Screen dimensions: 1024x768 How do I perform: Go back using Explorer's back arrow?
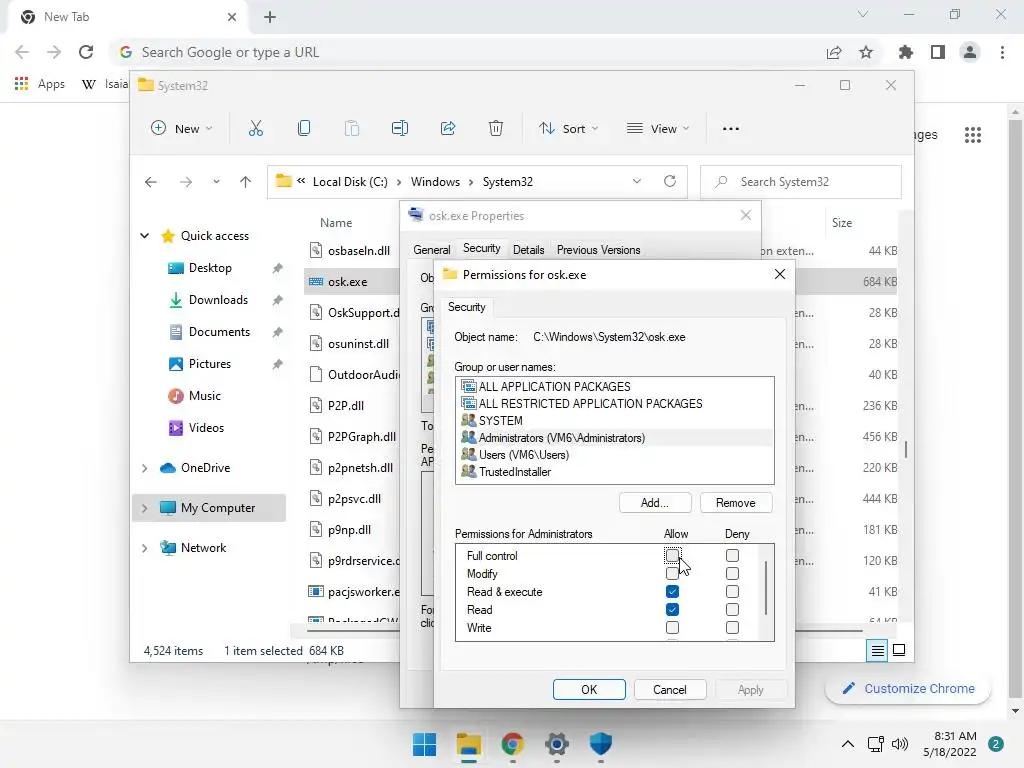tap(151, 182)
